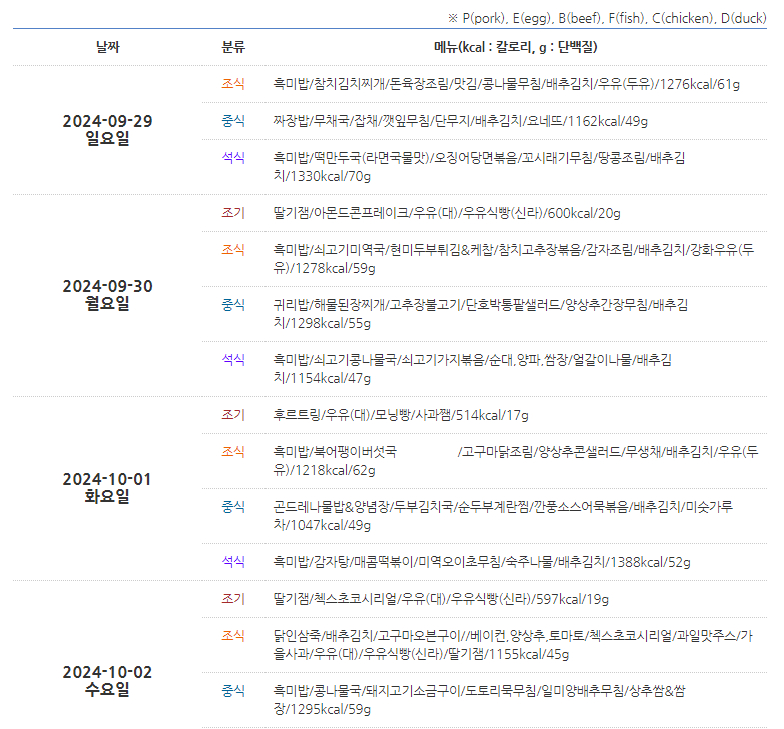Select the 2024-09-30 월요일 date cell
This screenshot has height=729, width=784.
point(106,295)
